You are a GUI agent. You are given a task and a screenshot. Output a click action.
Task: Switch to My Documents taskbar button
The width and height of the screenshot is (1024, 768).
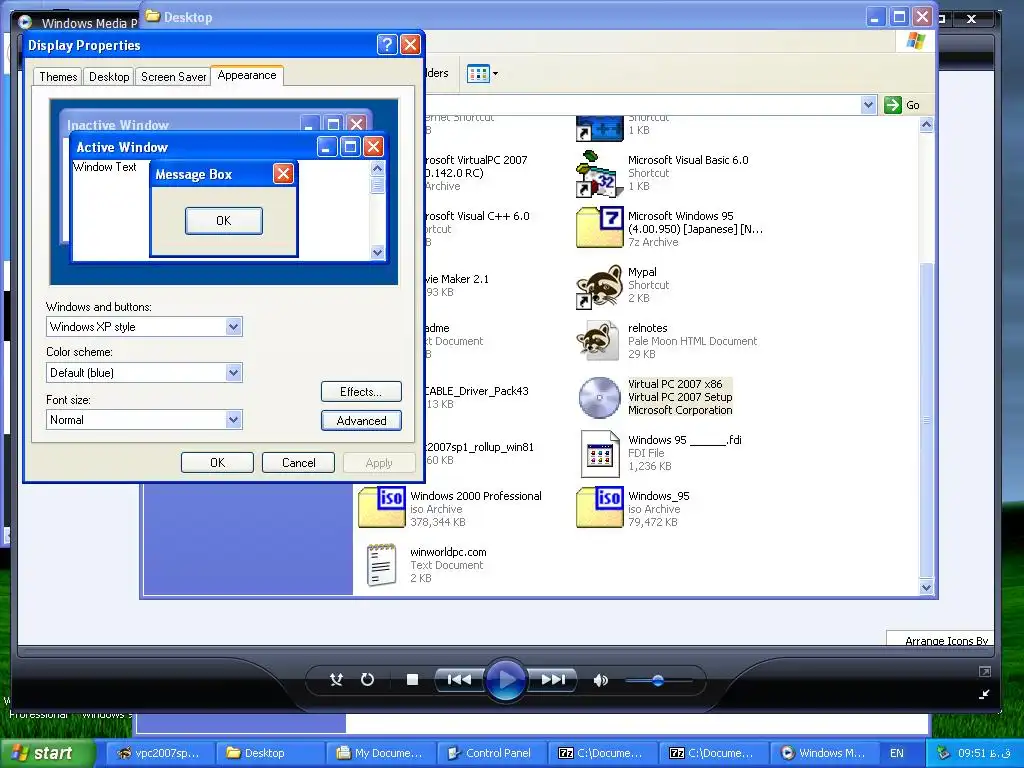click(379, 753)
